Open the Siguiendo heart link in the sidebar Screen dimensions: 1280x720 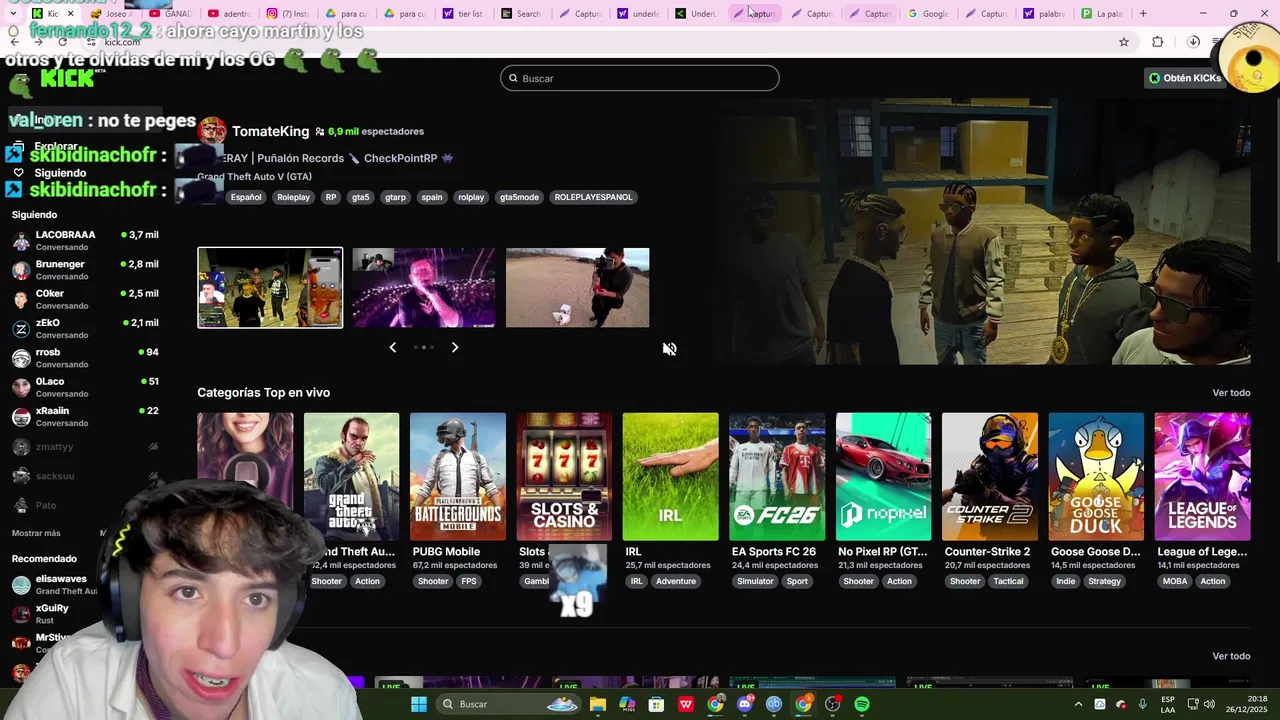(x=48, y=173)
